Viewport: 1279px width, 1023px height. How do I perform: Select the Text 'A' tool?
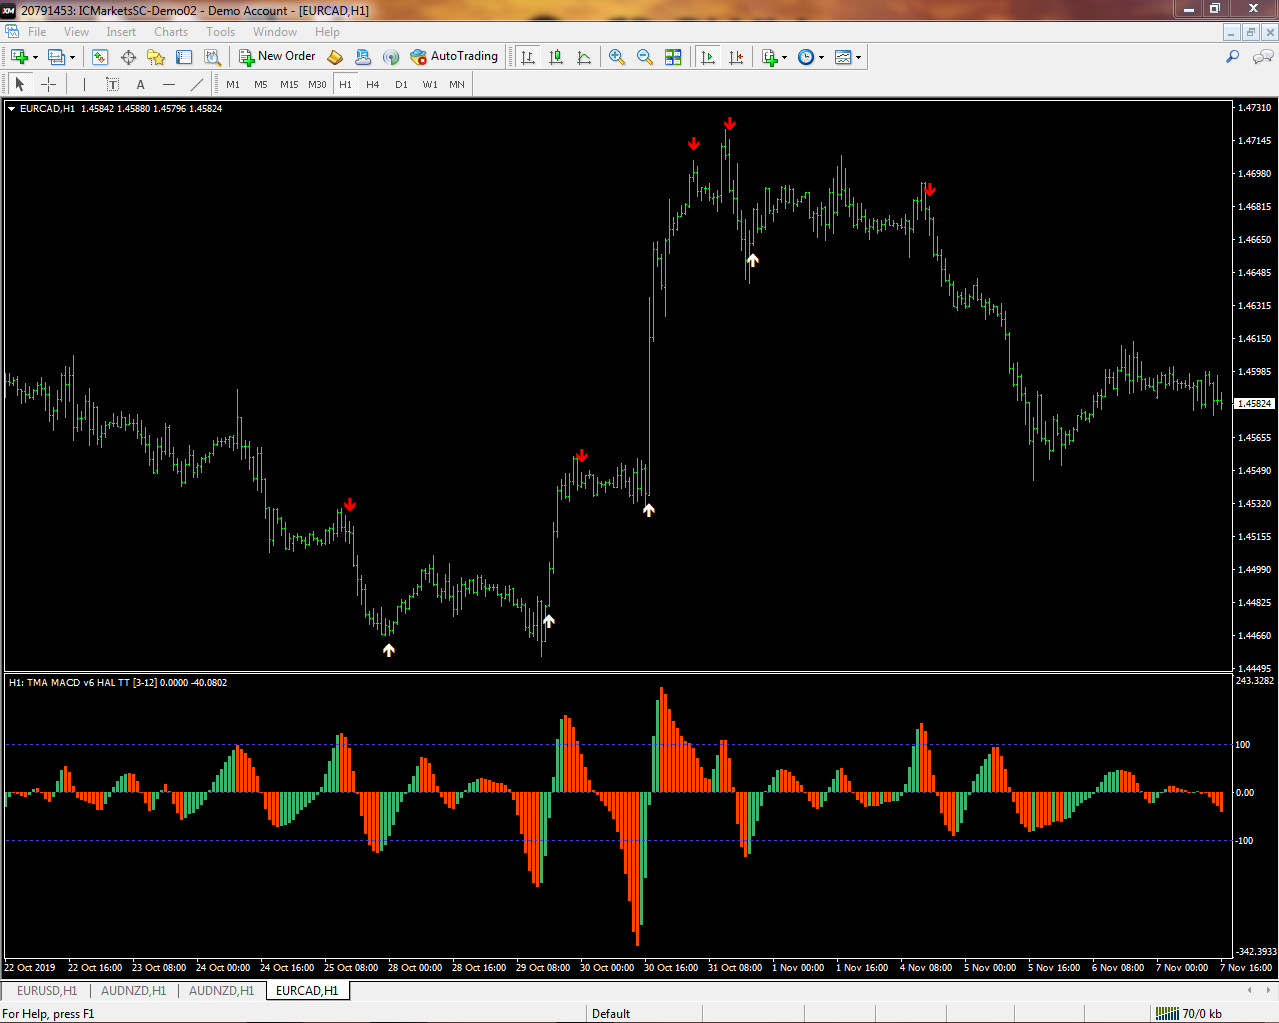click(x=140, y=85)
